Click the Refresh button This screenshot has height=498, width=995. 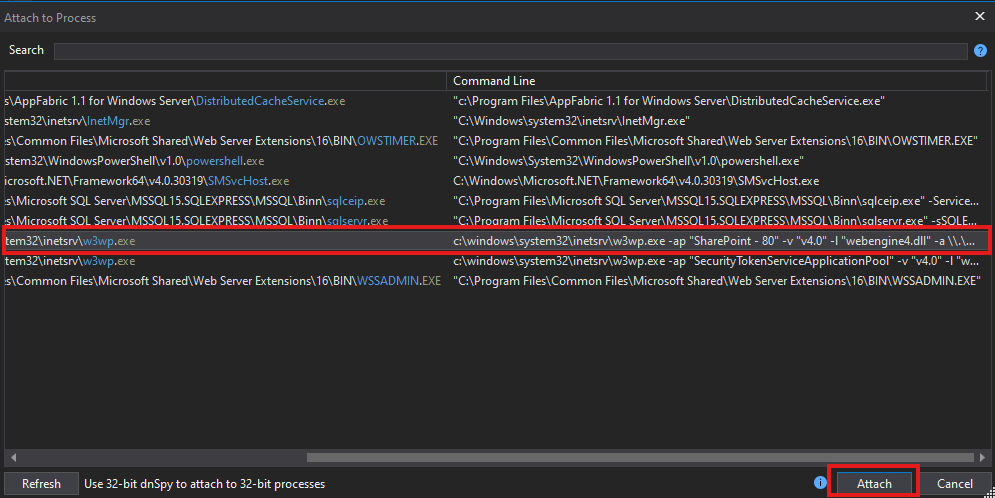(x=41, y=483)
